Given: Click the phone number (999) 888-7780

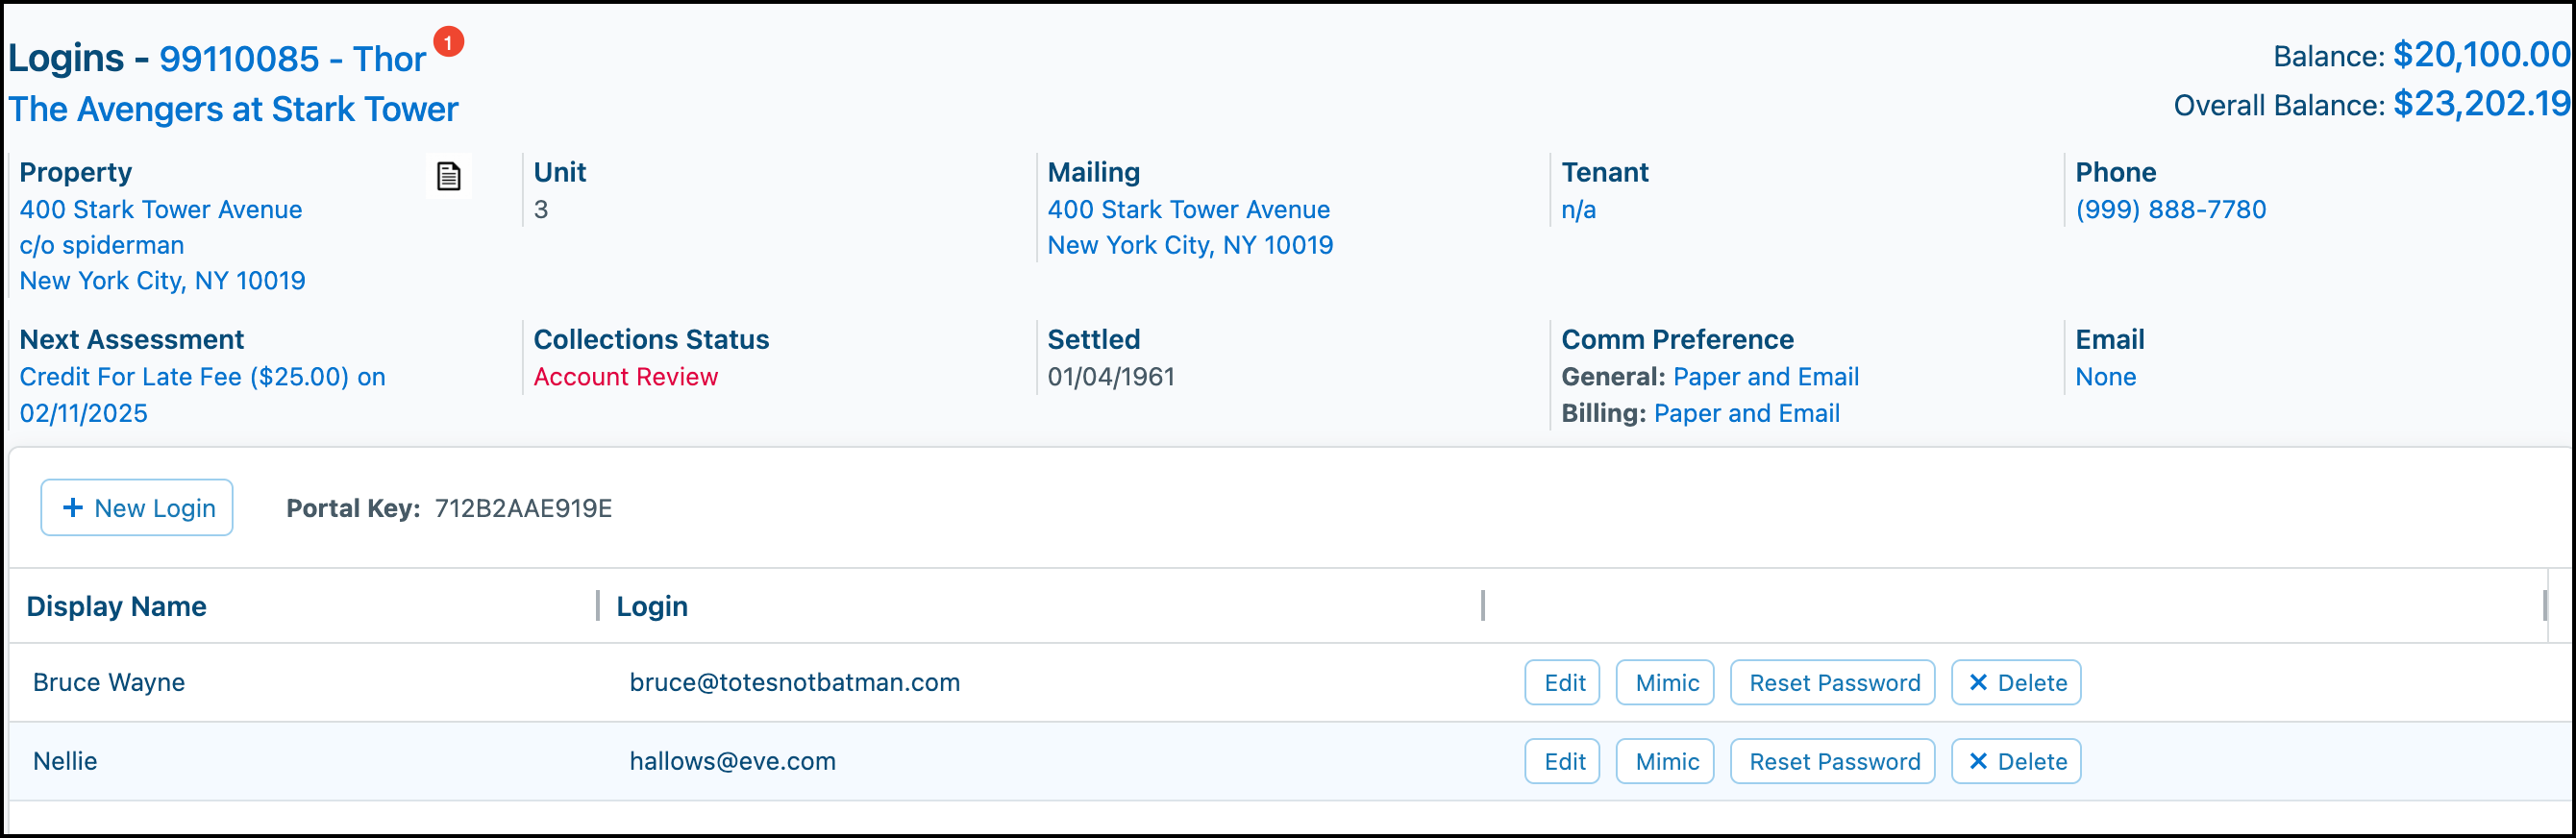Looking at the screenshot, I should click(x=2170, y=210).
